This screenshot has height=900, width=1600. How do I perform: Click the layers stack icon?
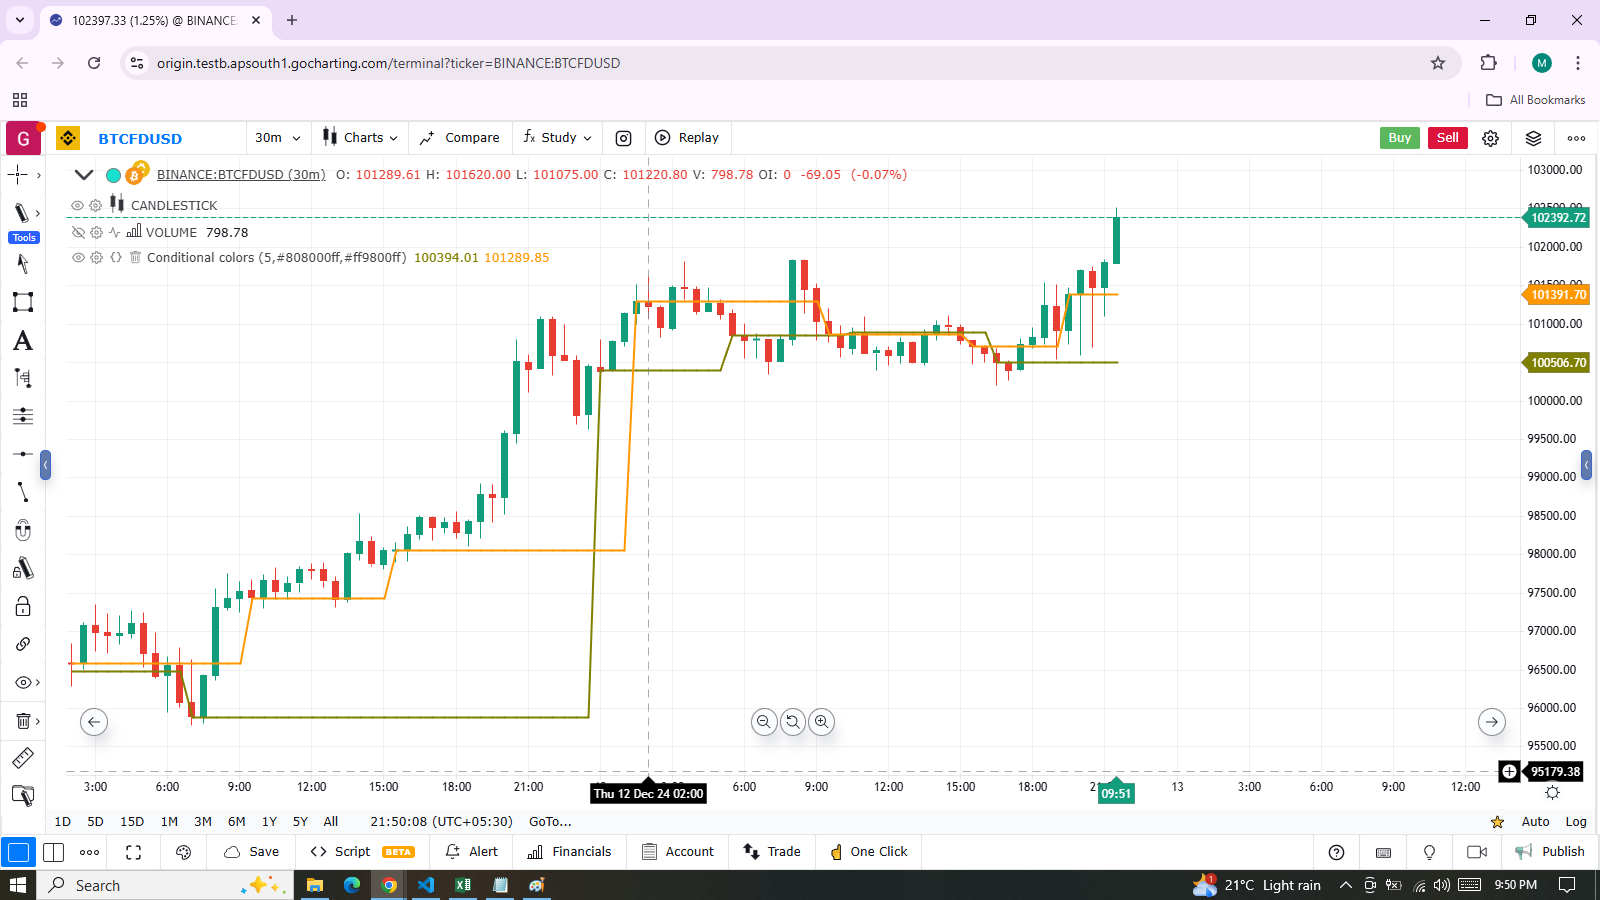1533,138
